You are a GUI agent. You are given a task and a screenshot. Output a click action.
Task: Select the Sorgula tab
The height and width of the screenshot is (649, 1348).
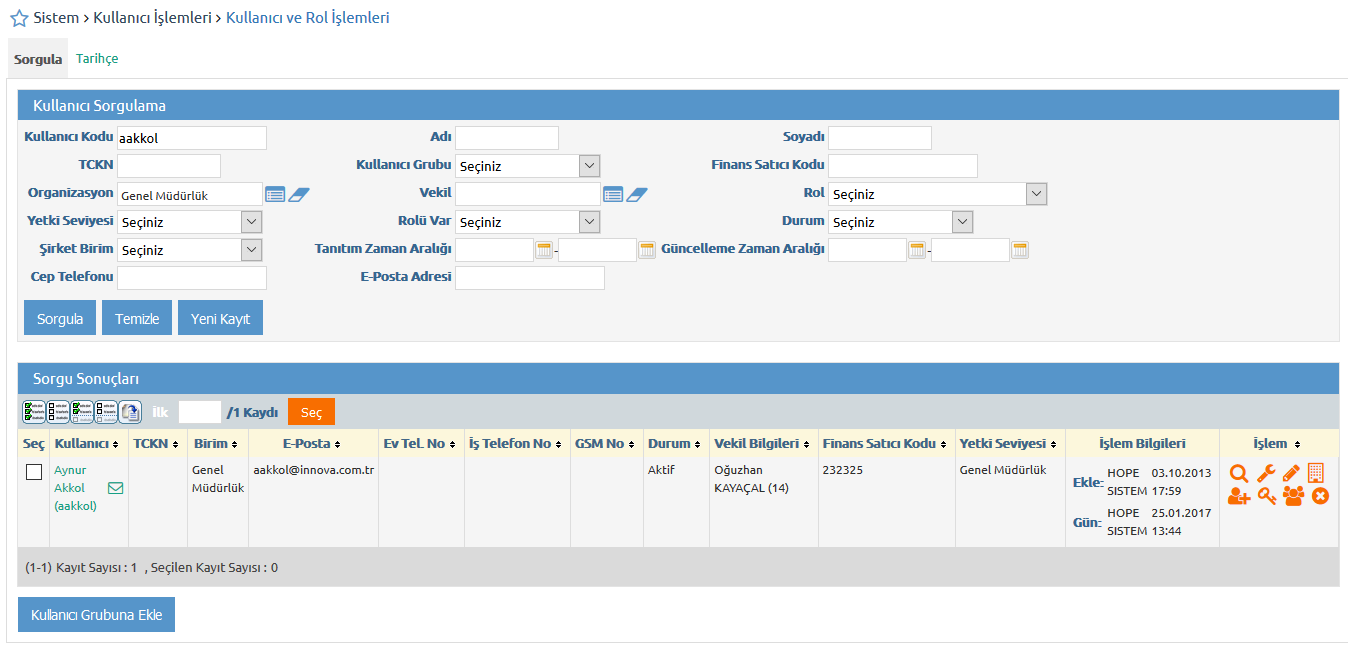tap(38, 60)
